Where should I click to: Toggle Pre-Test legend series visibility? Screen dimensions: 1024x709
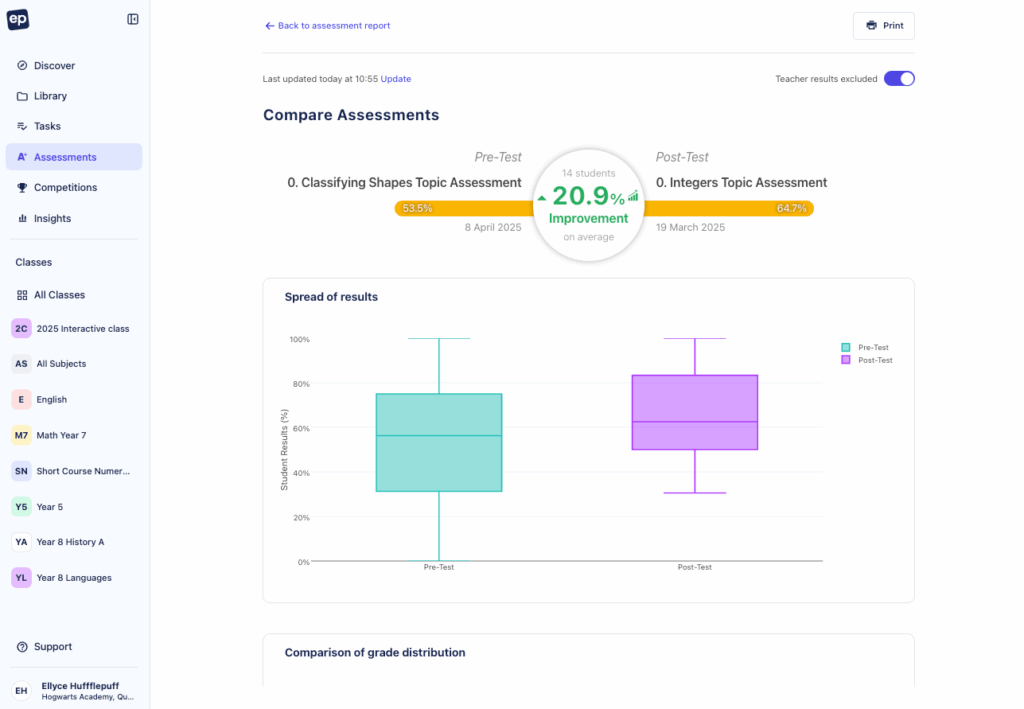[866, 347]
